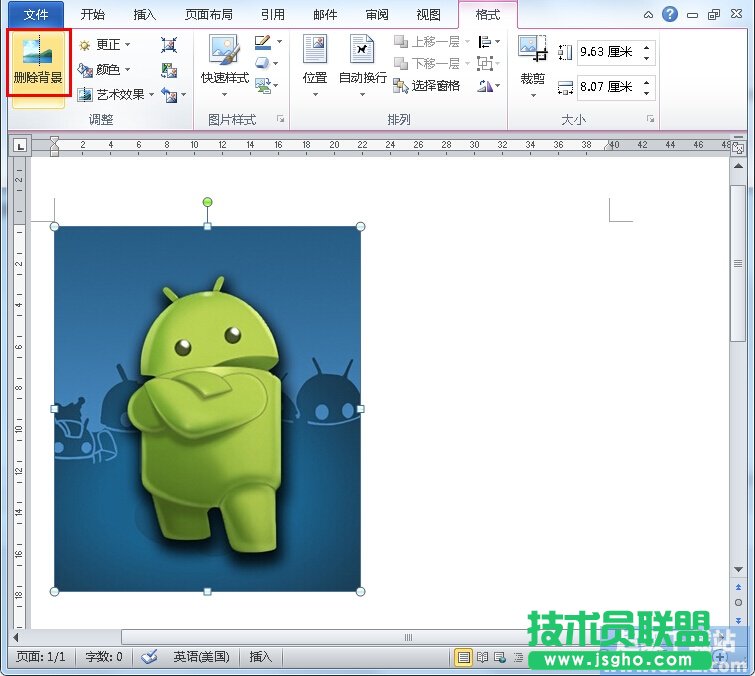The width and height of the screenshot is (755, 676).
Task: Open the Word Help question mark icon
Action: click(669, 14)
